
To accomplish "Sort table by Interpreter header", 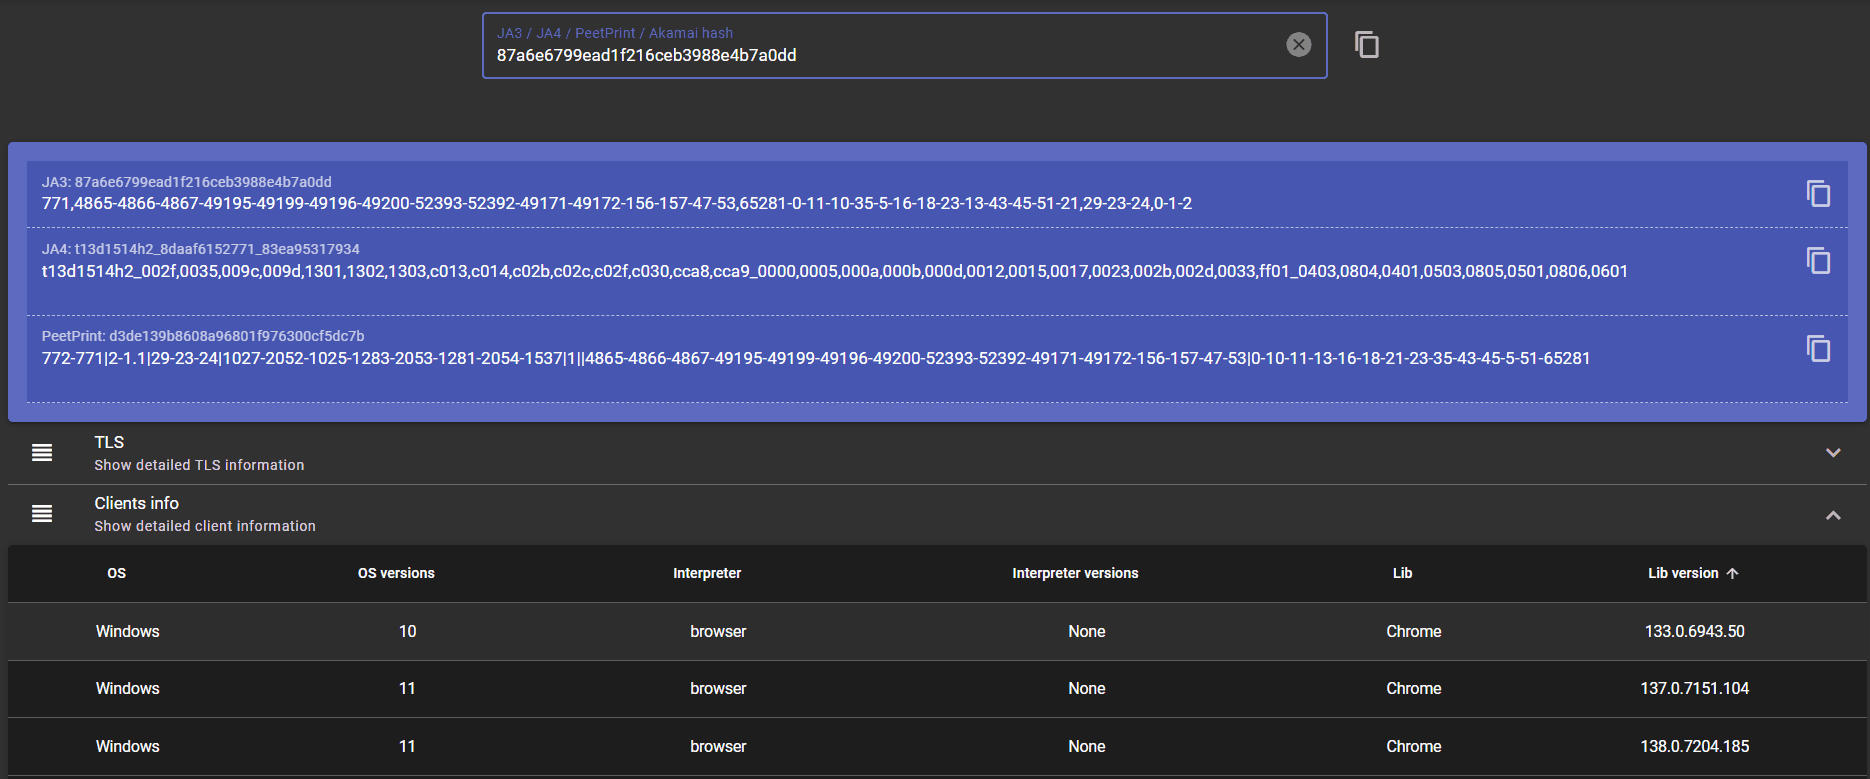I will 707,573.
